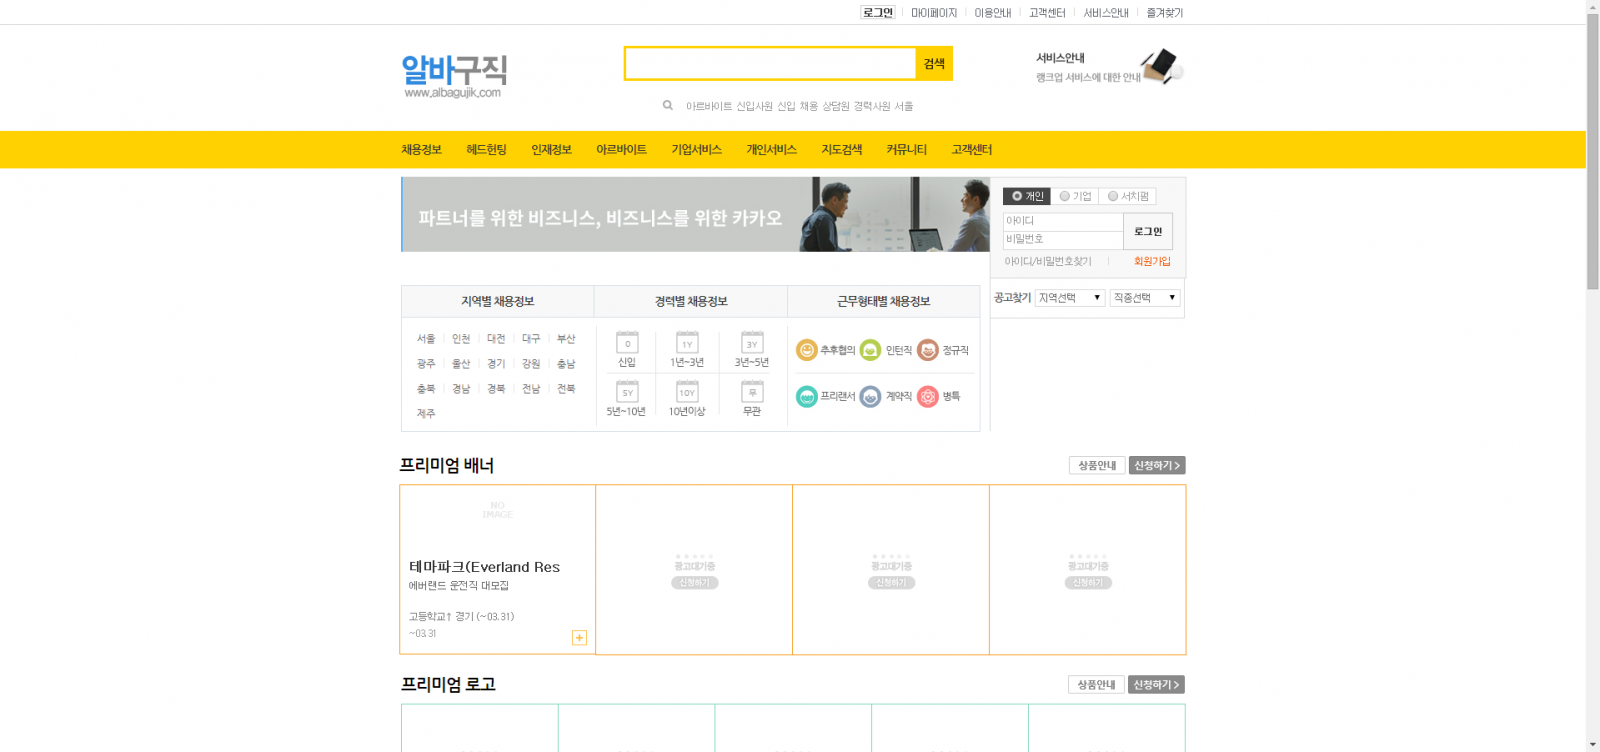Viewport: 1600px width, 752px height.
Task: Click the 인턴직 green face icon
Action: click(x=870, y=350)
